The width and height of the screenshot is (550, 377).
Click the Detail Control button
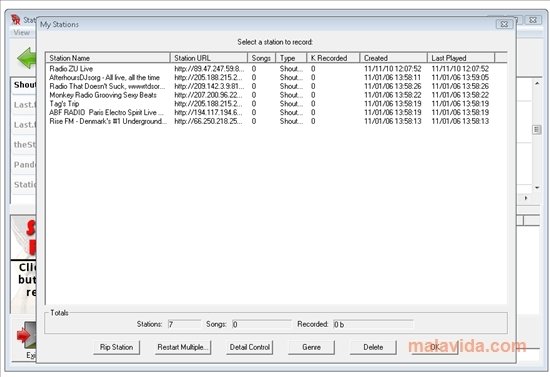[249, 347]
